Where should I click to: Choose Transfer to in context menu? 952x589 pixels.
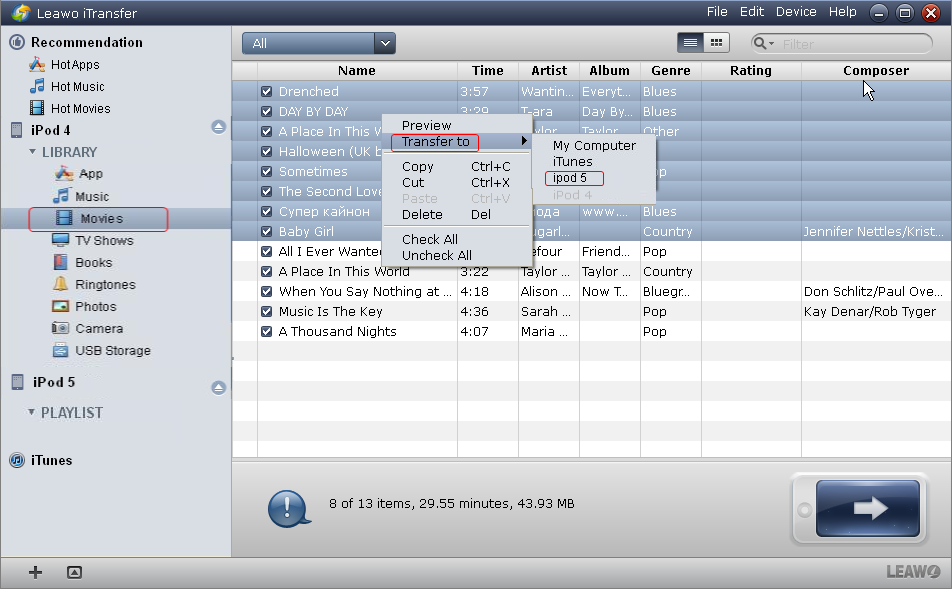click(457, 141)
